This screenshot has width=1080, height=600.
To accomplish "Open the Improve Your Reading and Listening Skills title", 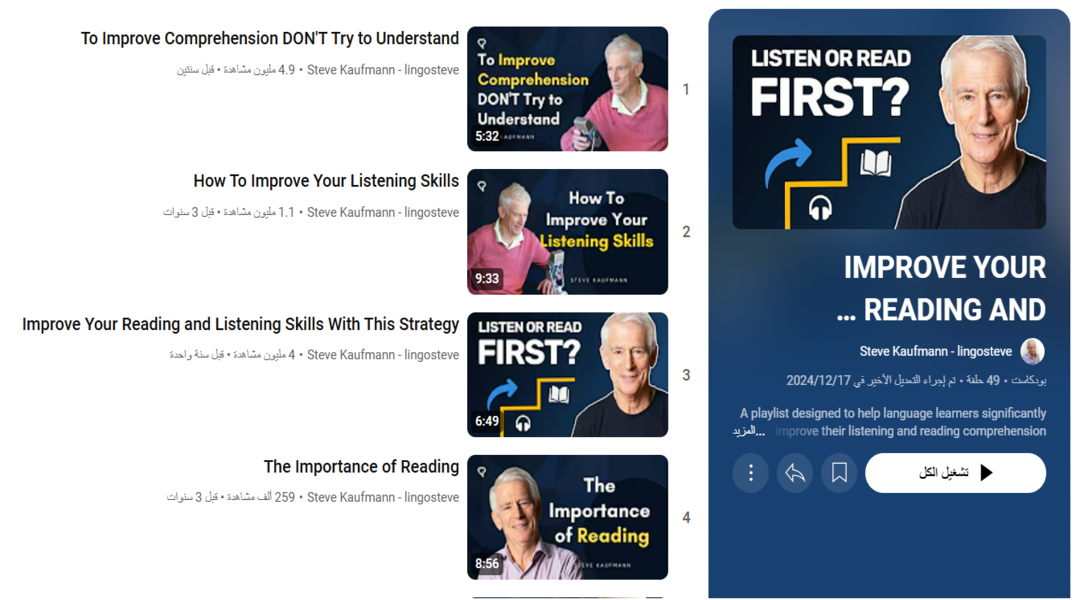I will (x=240, y=324).
